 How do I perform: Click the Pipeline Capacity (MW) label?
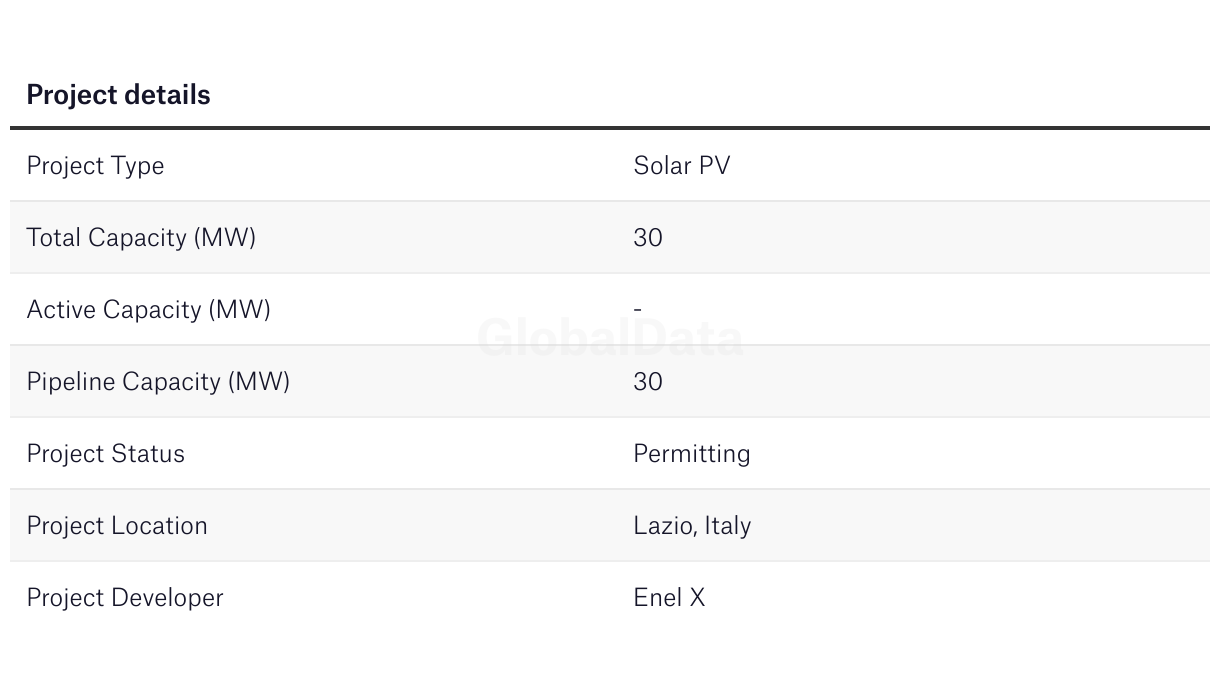[x=158, y=381]
